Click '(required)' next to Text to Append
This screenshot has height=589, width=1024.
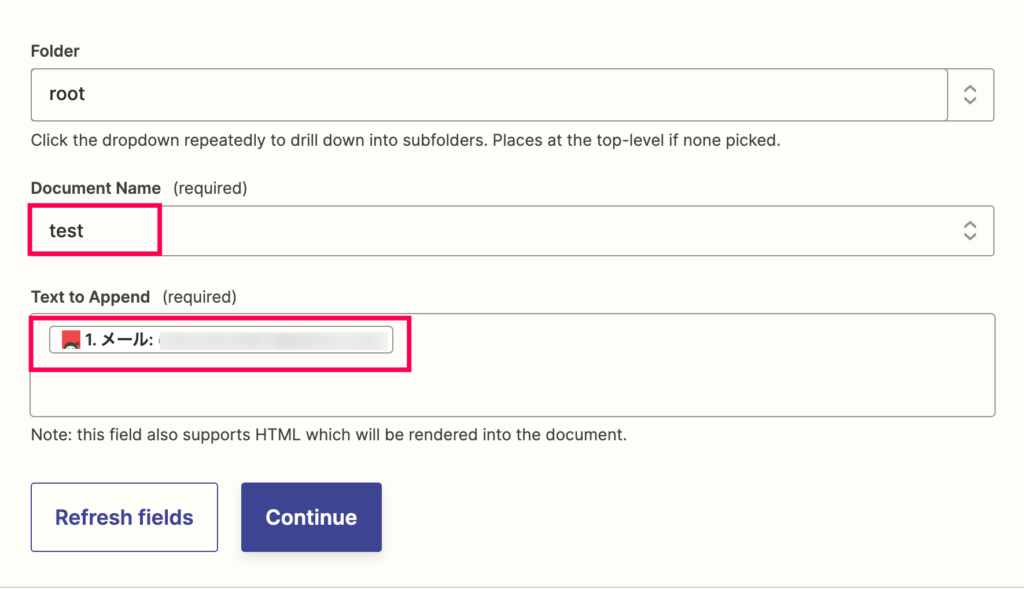tap(199, 297)
